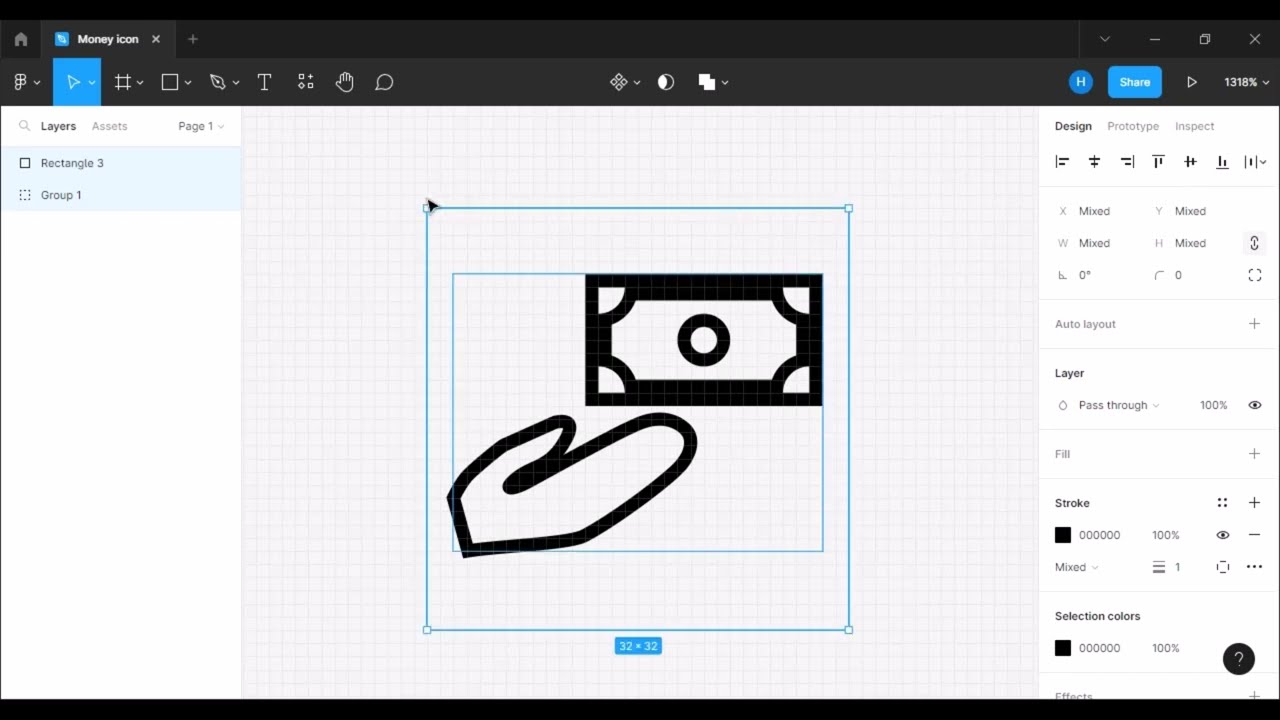Click the user avatar H
1280x720 pixels.
point(1080,82)
